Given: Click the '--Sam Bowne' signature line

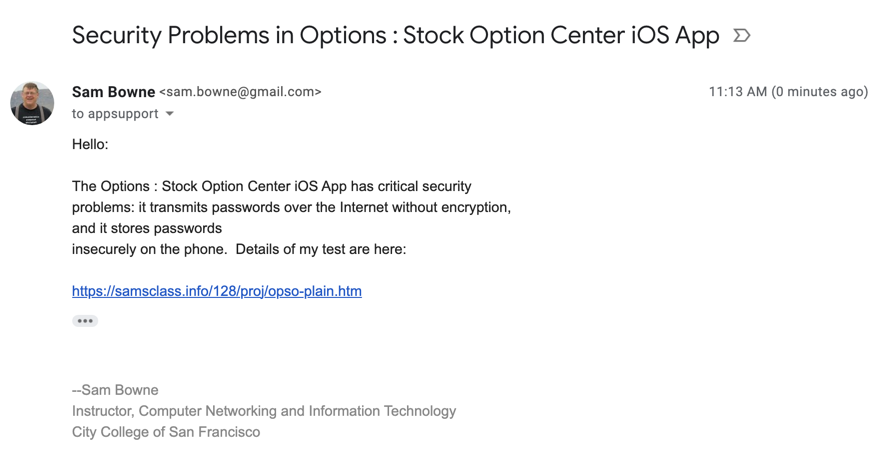Looking at the screenshot, I should [x=115, y=390].
